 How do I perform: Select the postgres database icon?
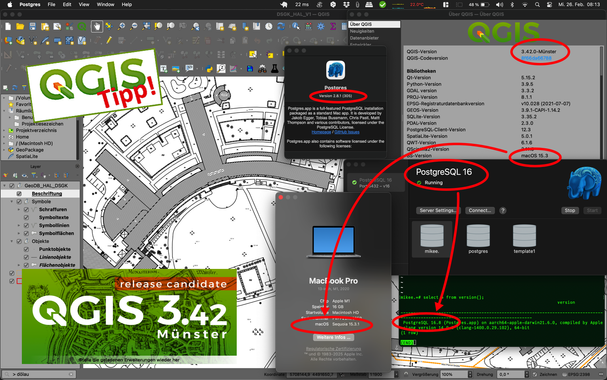pos(478,236)
